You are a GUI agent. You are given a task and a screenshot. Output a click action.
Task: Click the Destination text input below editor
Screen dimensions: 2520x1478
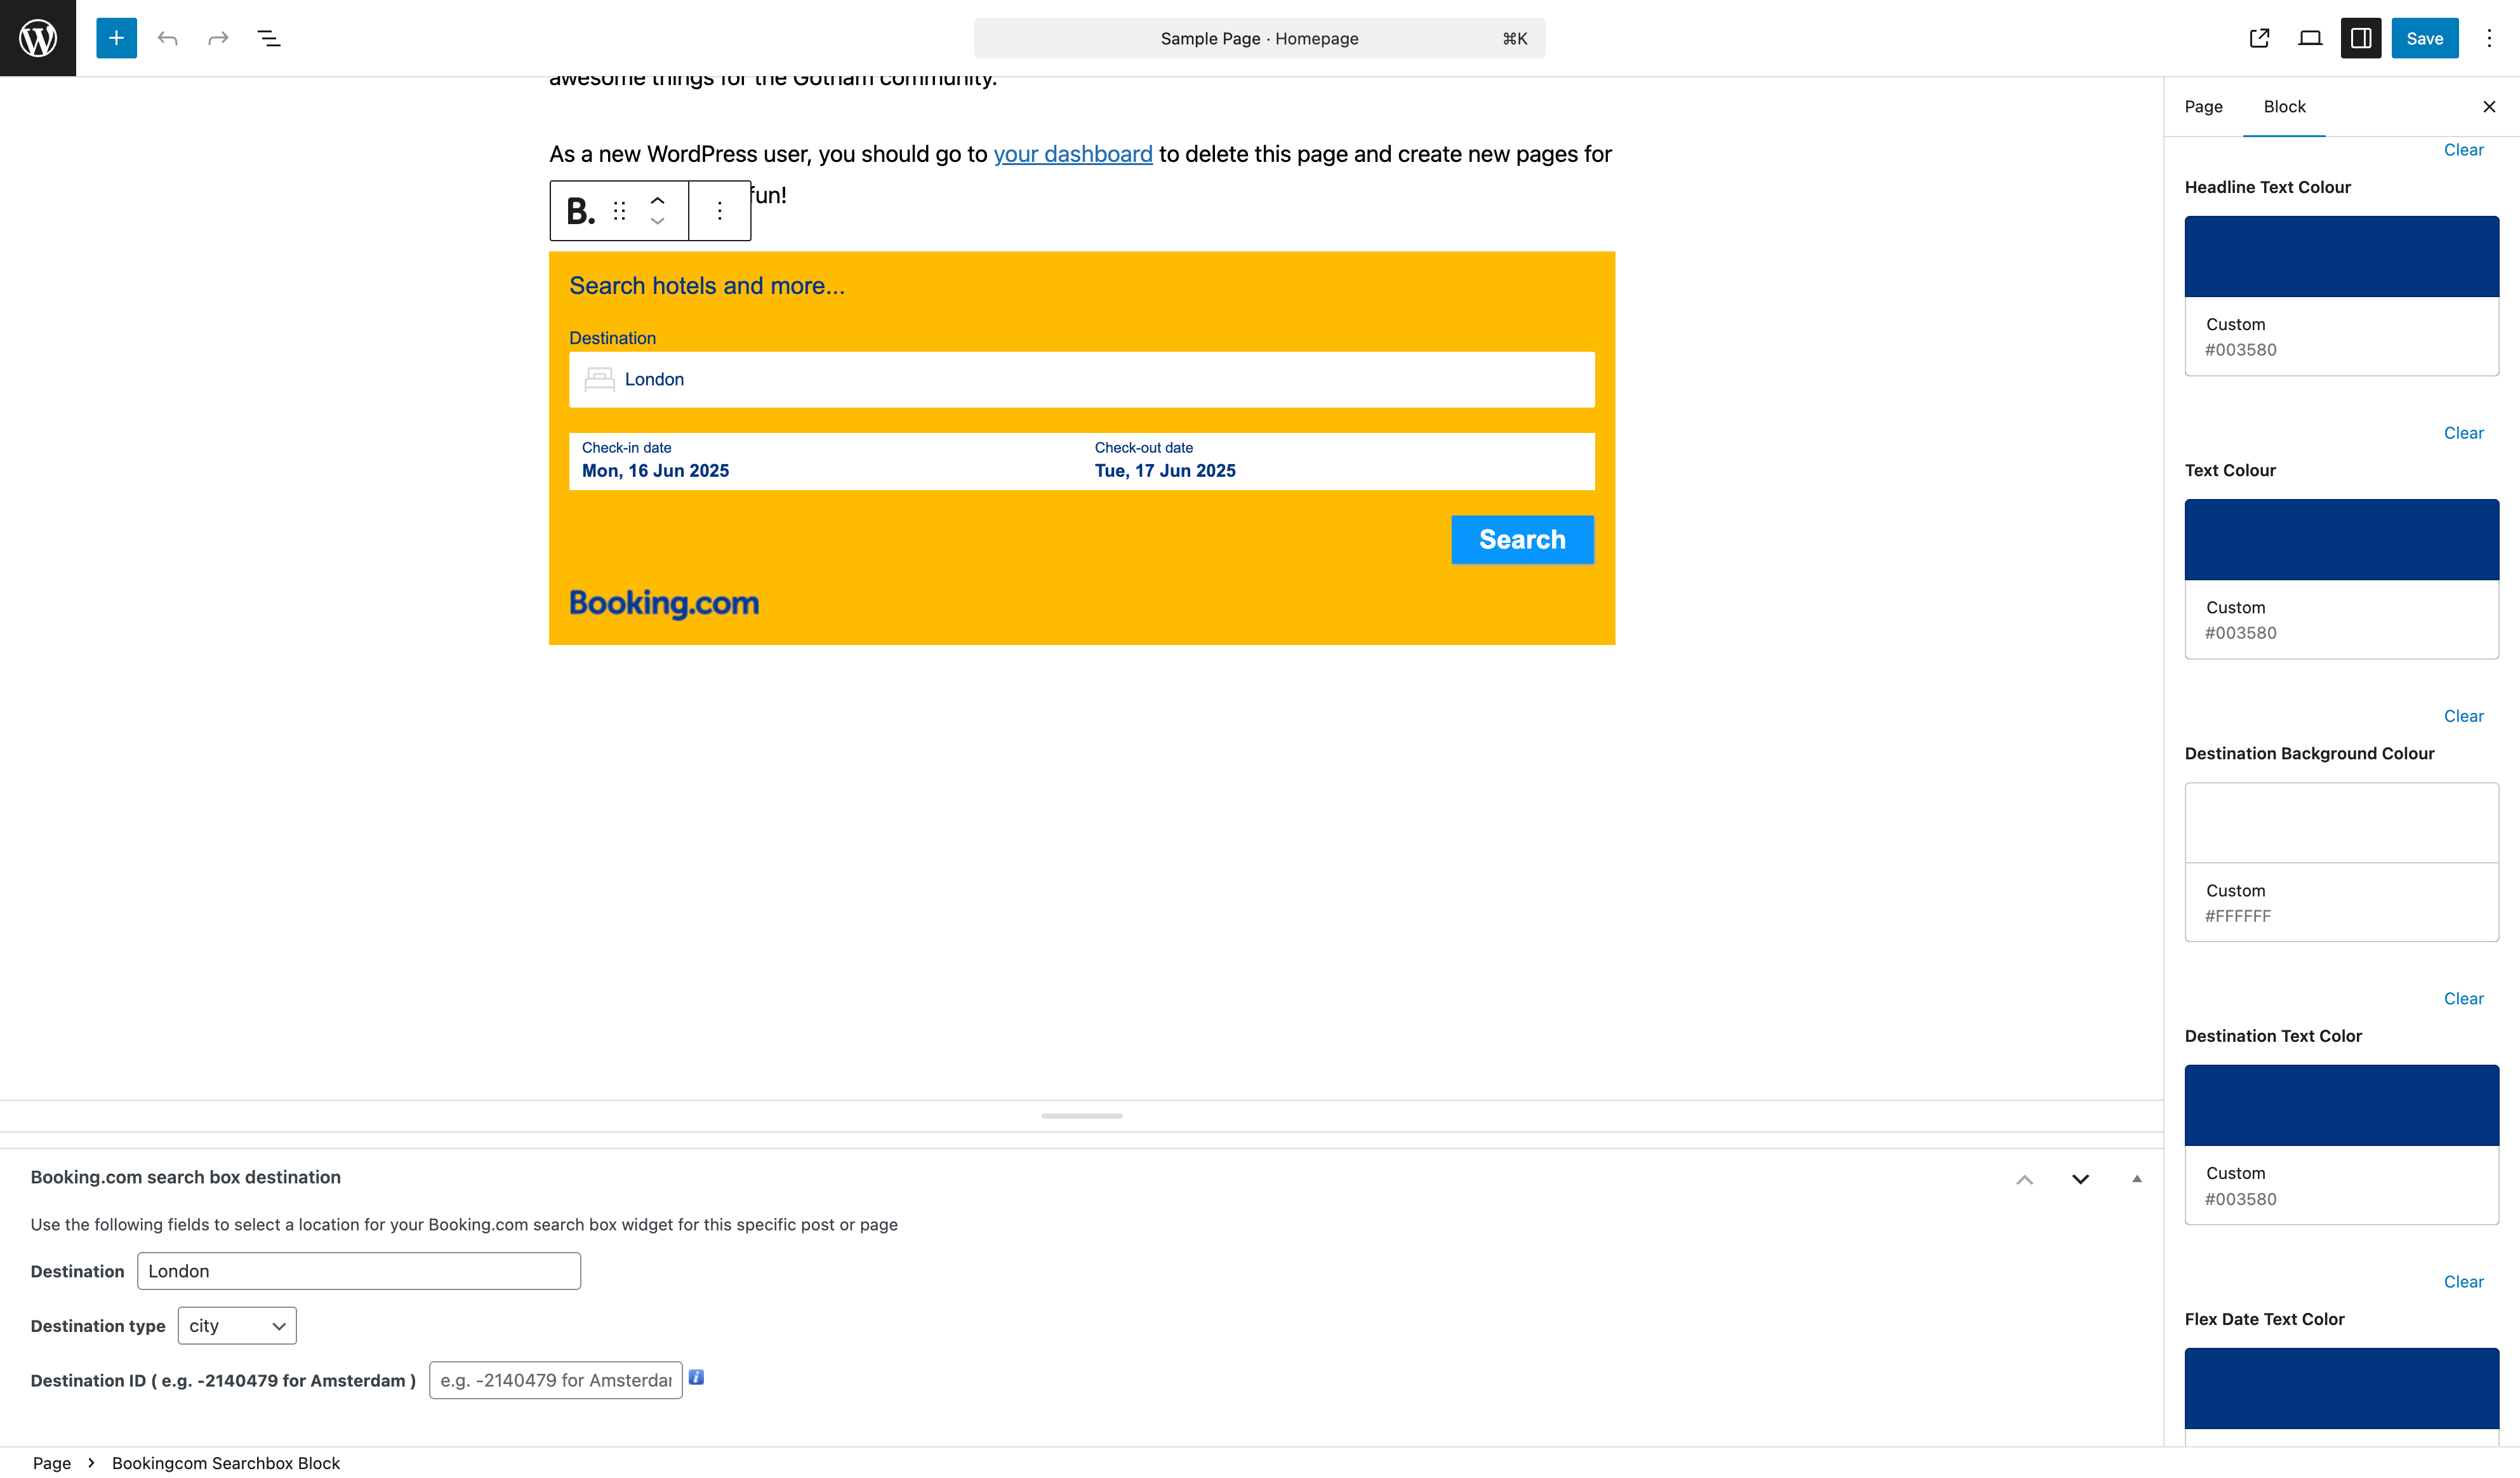click(x=359, y=1271)
